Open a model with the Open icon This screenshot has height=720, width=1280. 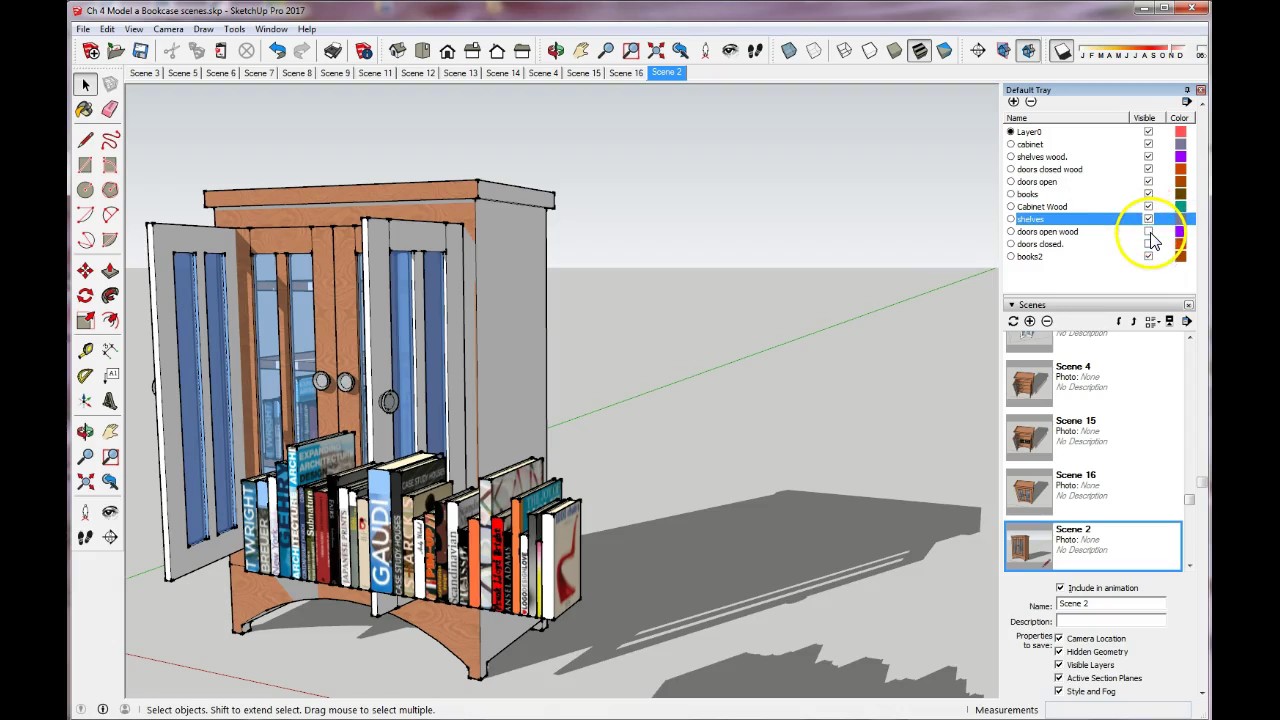tap(116, 51)
